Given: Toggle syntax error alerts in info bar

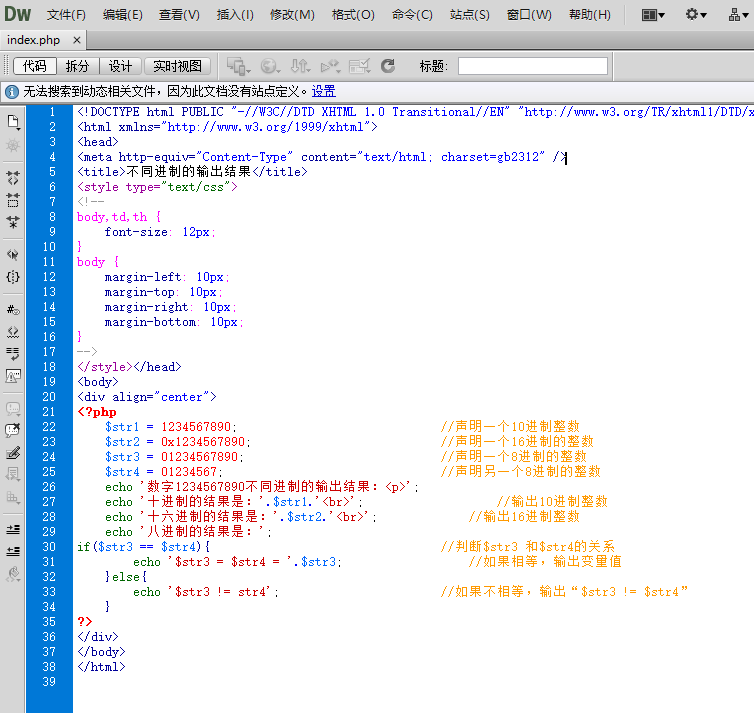Looking at the screenshot, I should click(x=13, y=376).
